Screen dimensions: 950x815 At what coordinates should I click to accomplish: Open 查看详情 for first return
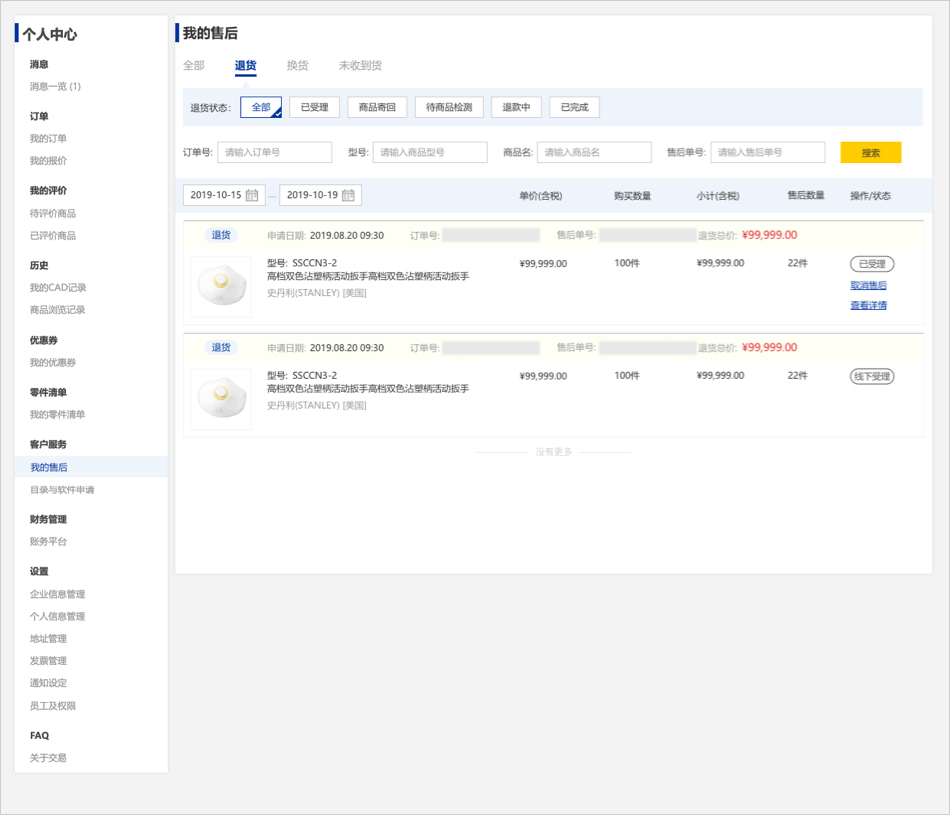pyautogui.click(x=868, y=306)
